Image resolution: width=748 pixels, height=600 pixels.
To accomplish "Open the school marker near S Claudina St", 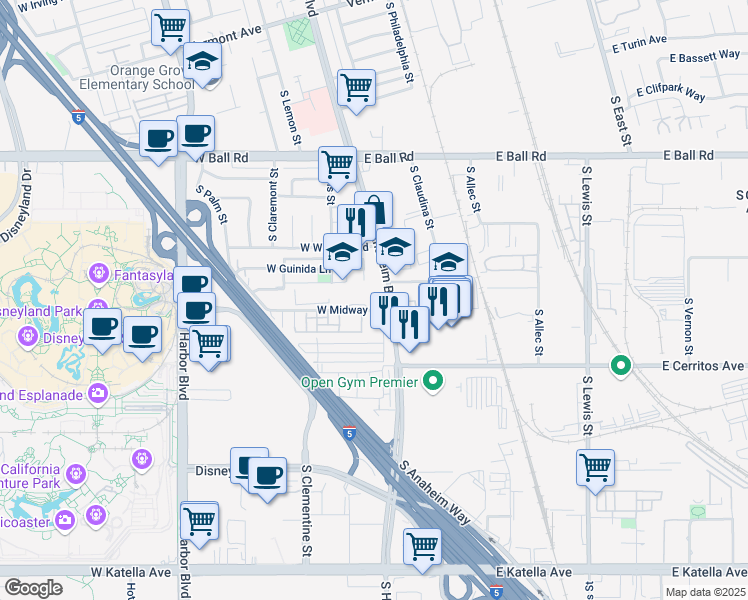I will [448, 261].
